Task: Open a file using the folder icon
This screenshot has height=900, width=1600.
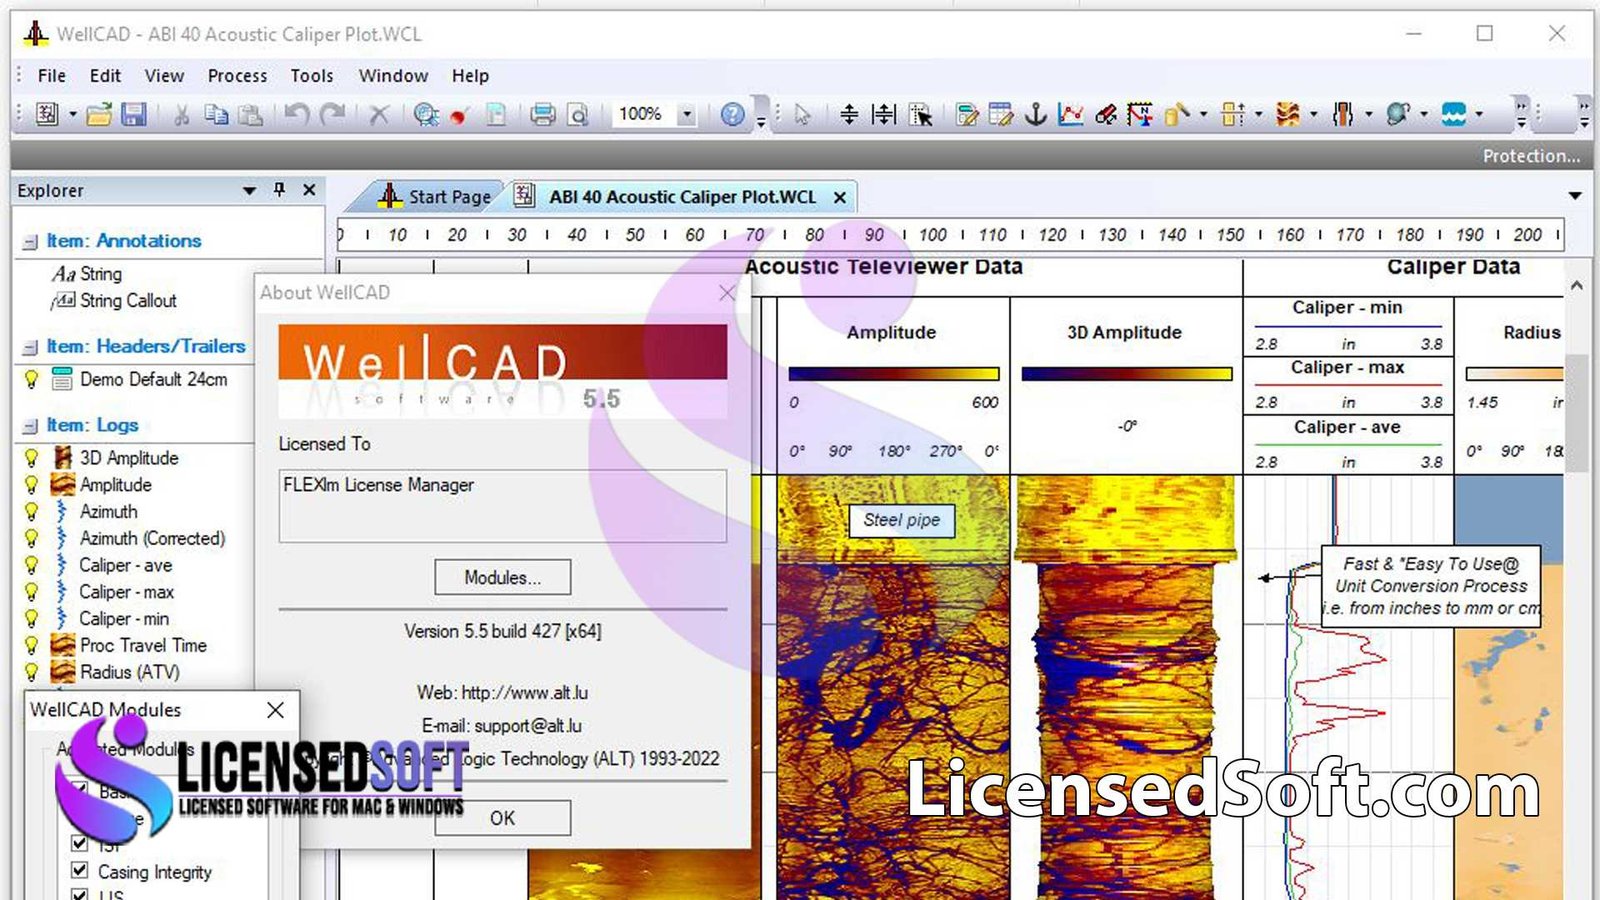Action: 98,114
